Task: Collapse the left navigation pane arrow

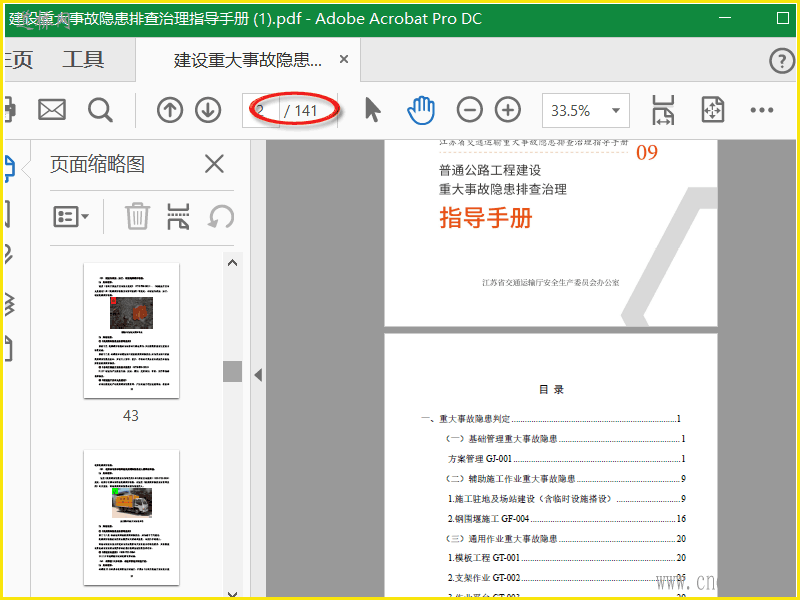Action: pos(258,375)
